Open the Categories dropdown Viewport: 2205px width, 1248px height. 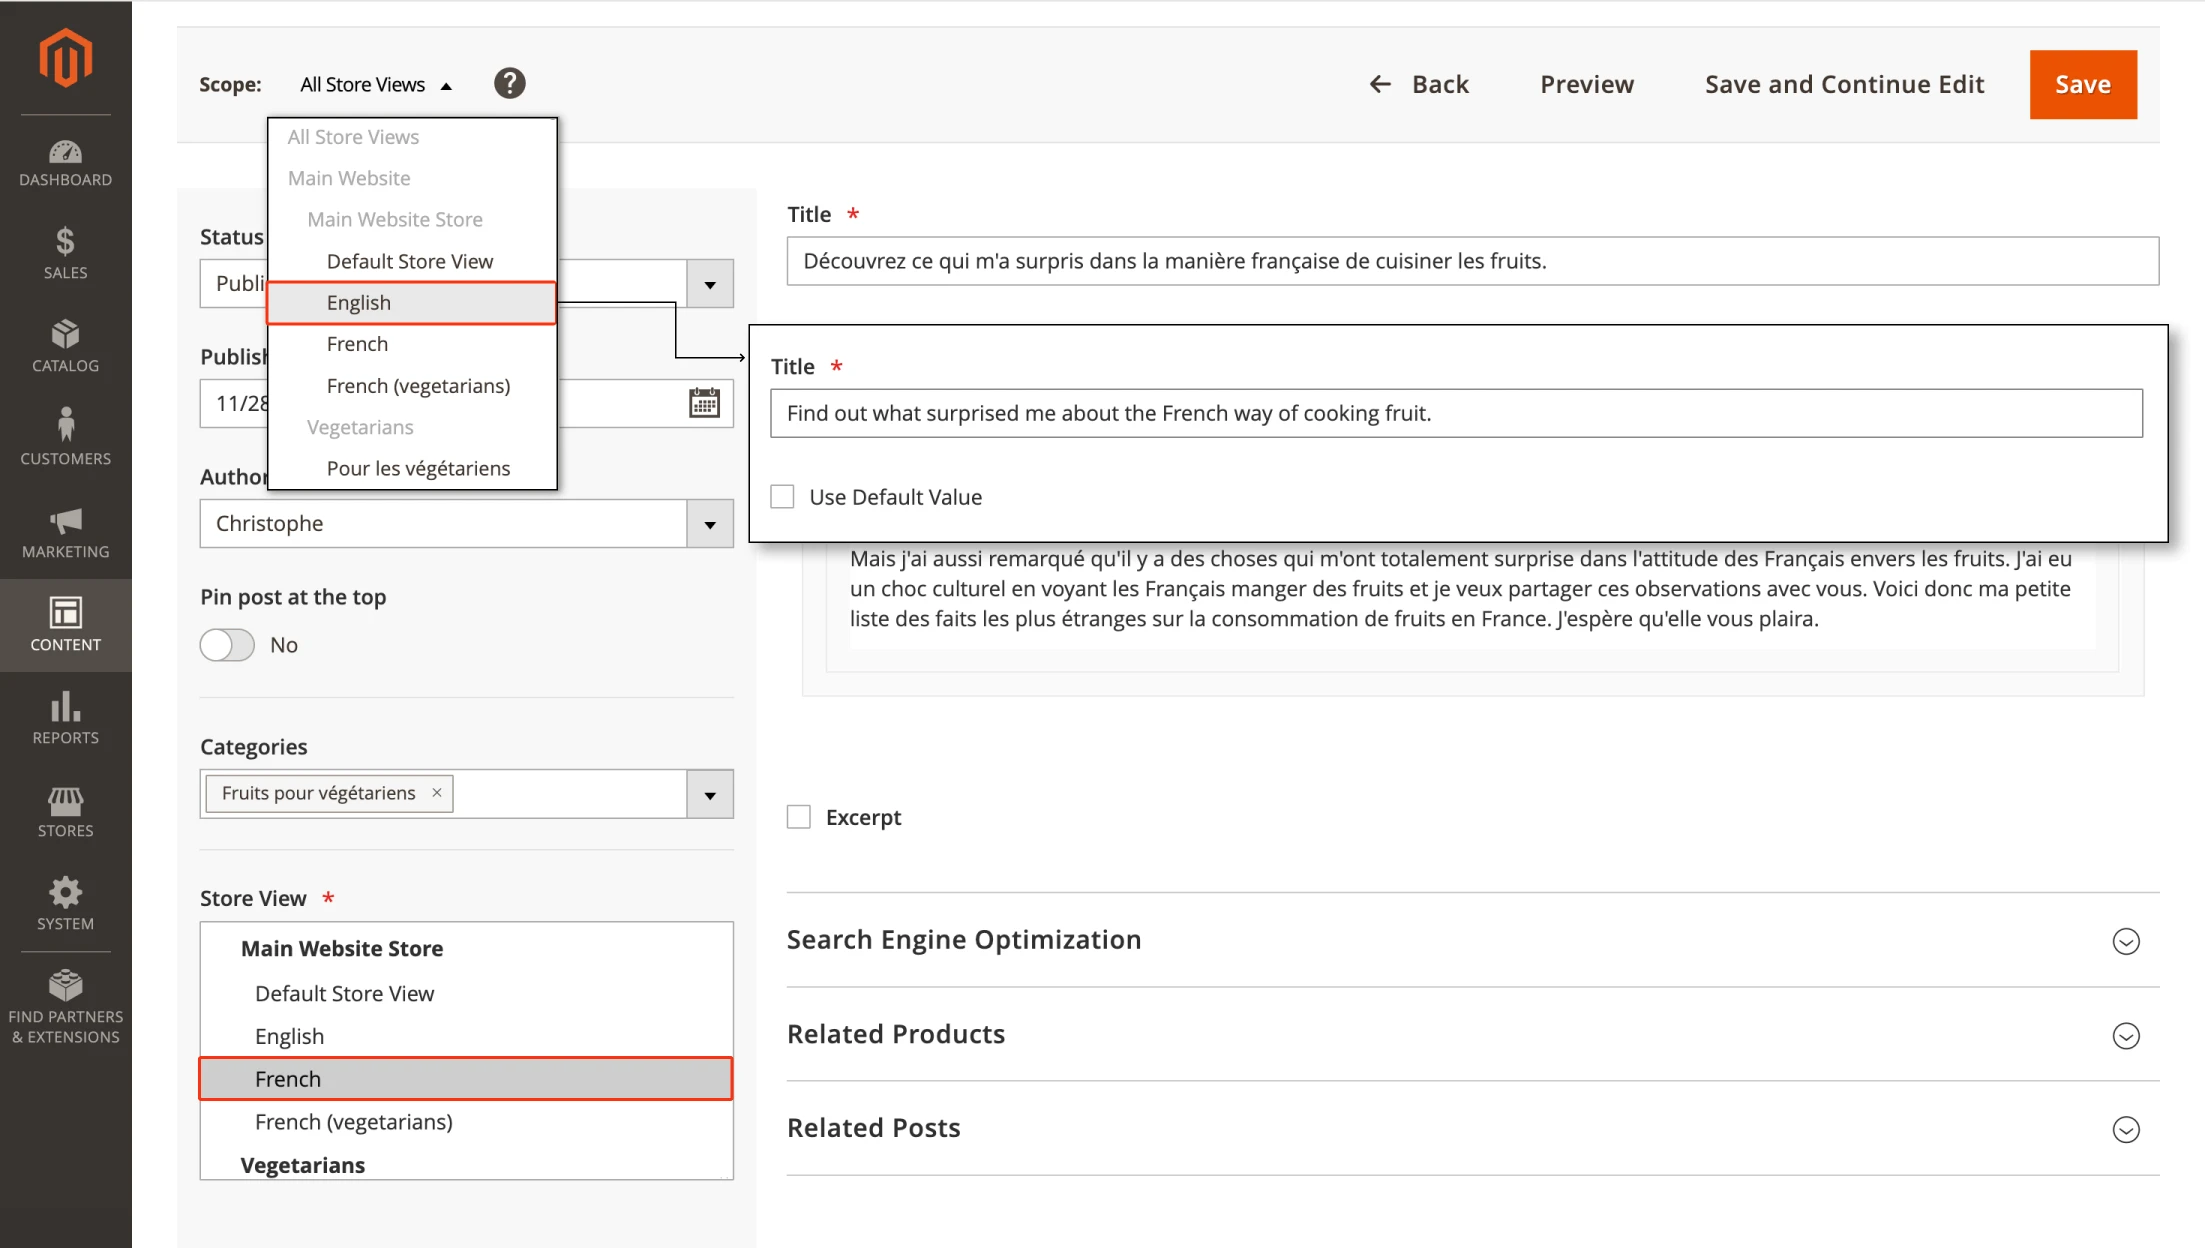pyautogui.click(x=710, y=793)
